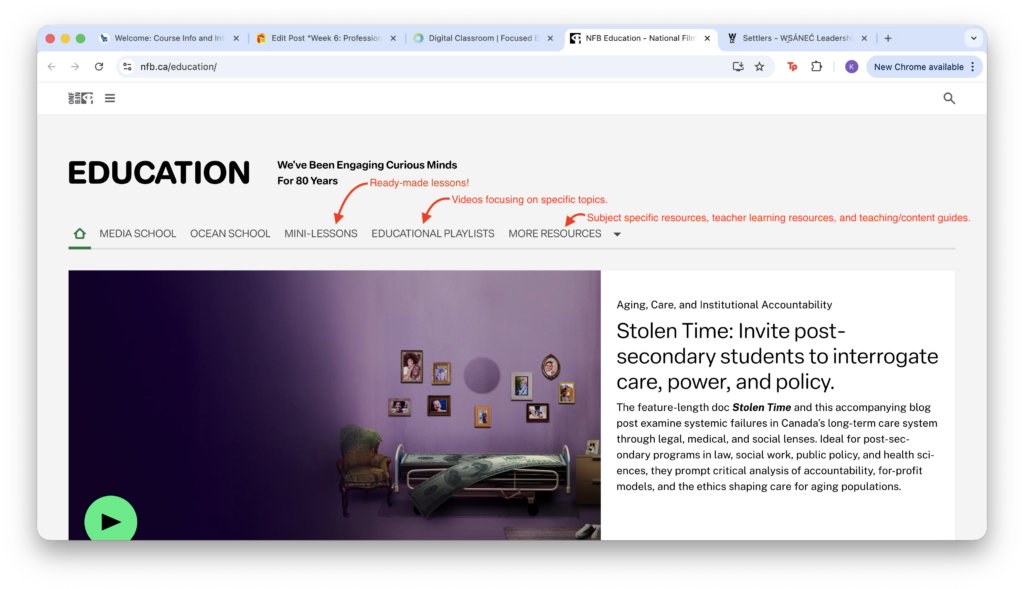Select Educational Playlists in navigation
The image size is (1024, 589).
pos(432,234)
